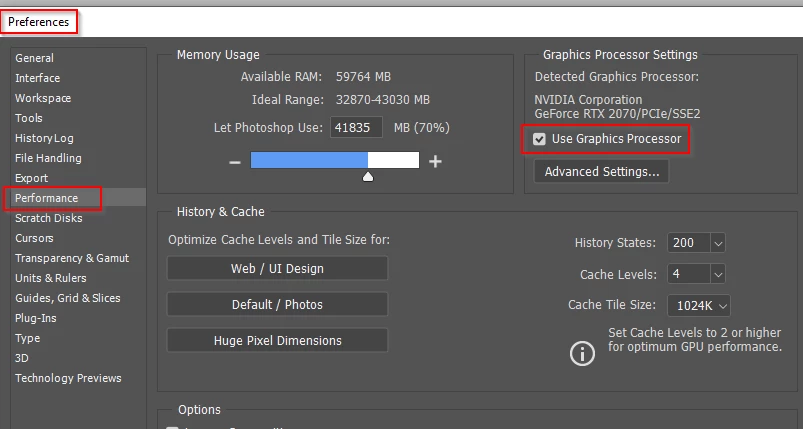The width and height of the screenshot is (803, 429).
Task: Click the Set Cache Levels tip text
Action: point(695,339)
